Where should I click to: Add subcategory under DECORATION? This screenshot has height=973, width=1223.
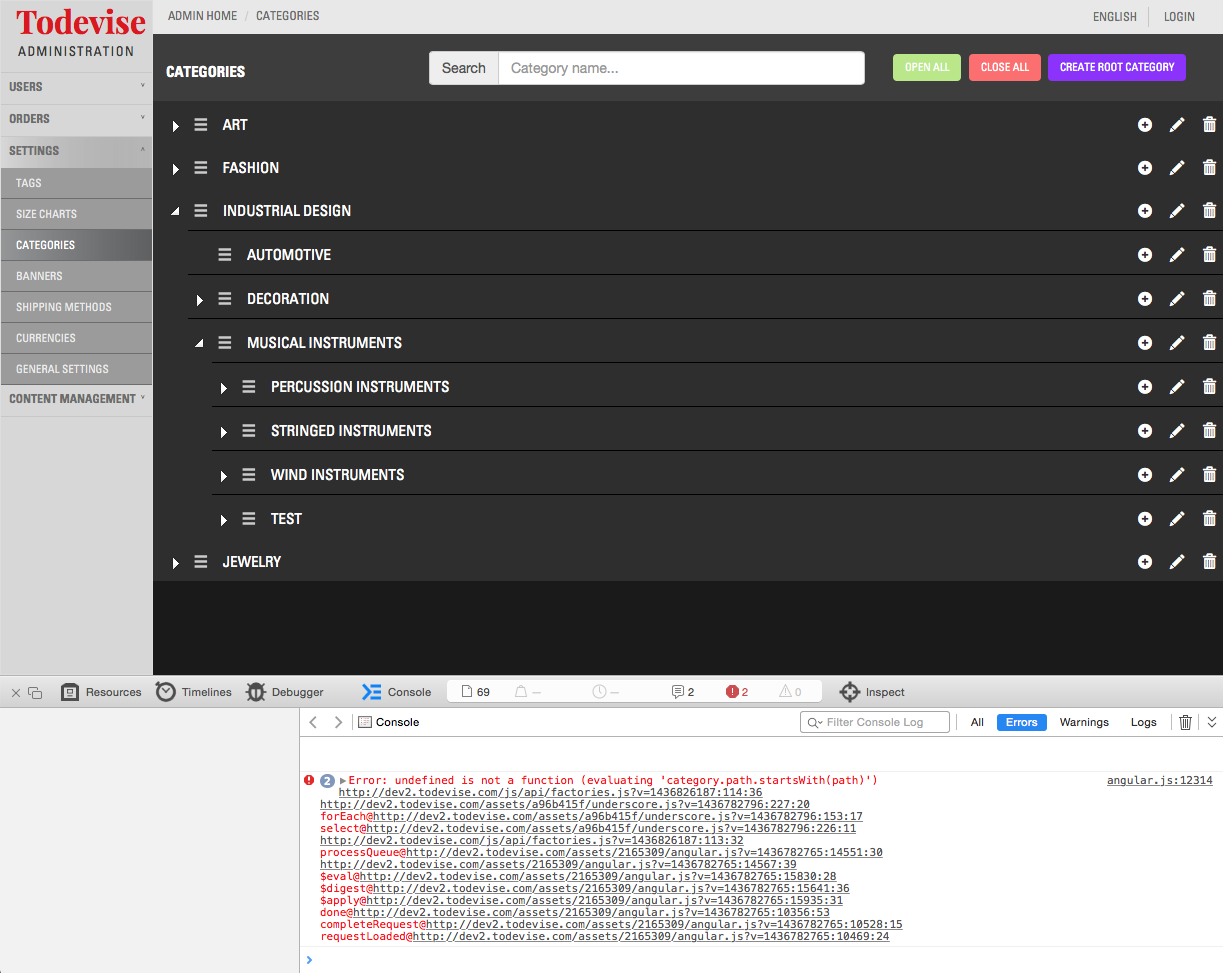(x=1145, y=299)
